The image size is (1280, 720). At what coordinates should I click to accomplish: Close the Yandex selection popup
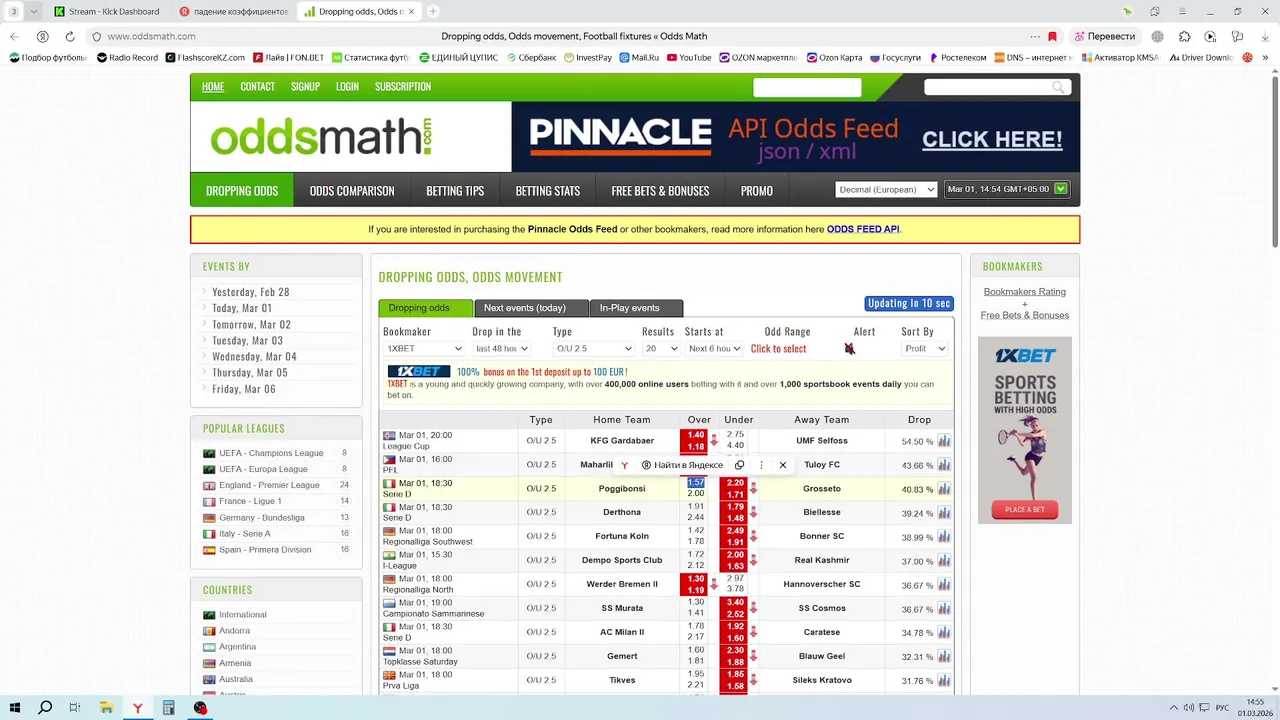783,465
